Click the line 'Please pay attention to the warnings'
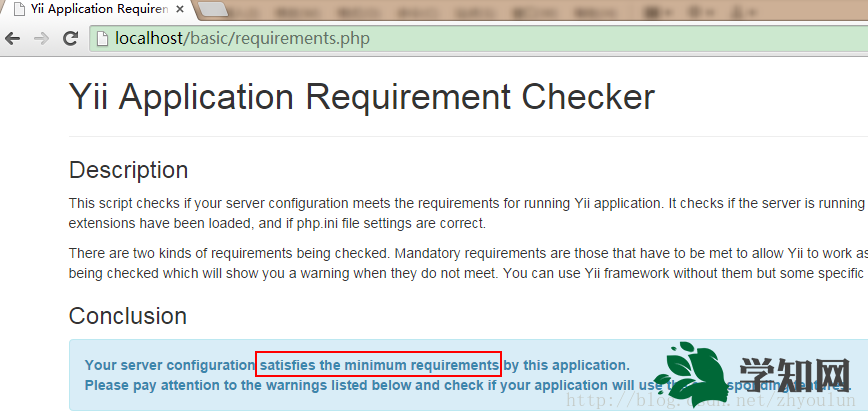The height and width of the screenshot is (420, 868). 468,385
